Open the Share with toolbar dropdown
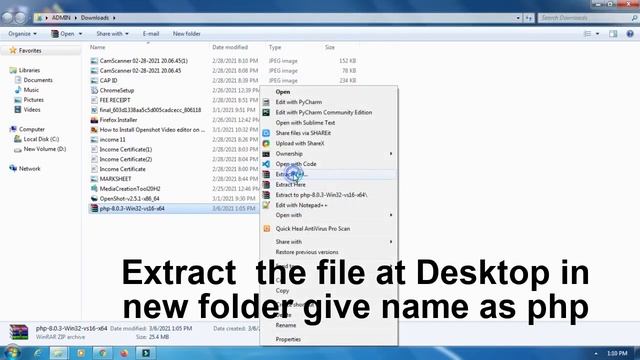This screenshot has height=360, width=640. 112,34
